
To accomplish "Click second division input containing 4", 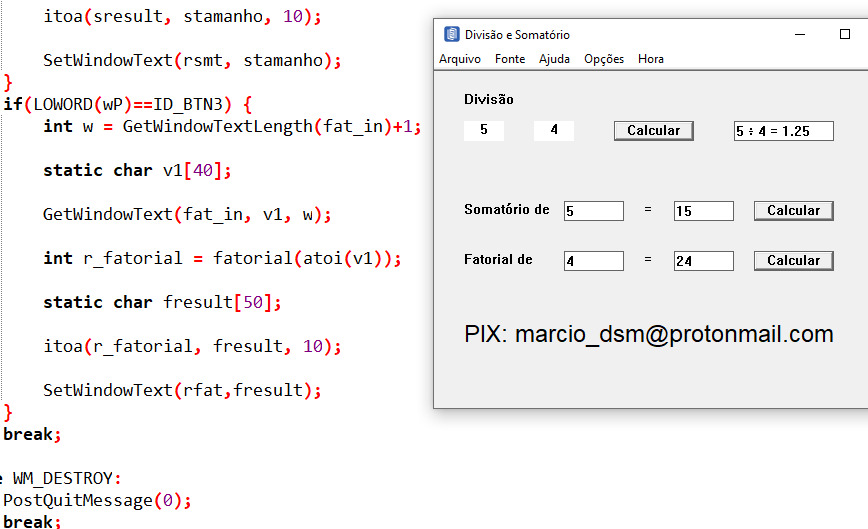I will click(554, 131).
